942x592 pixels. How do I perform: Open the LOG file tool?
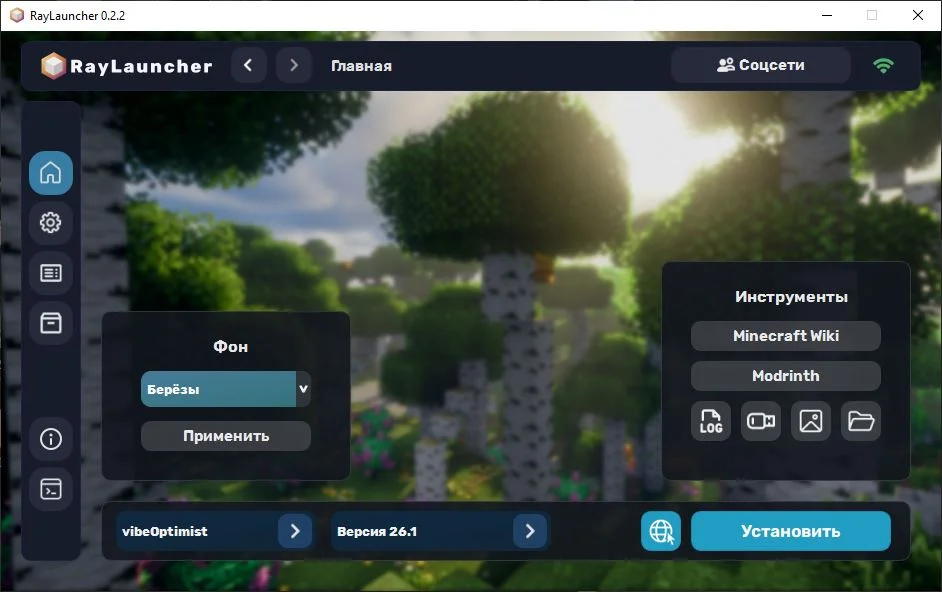[711, 421]
